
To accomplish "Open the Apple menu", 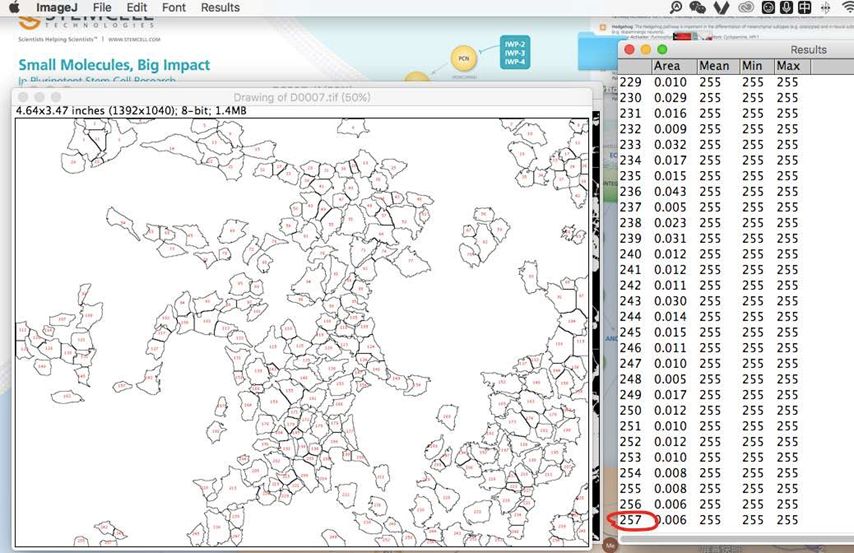I will click(15, 7).
